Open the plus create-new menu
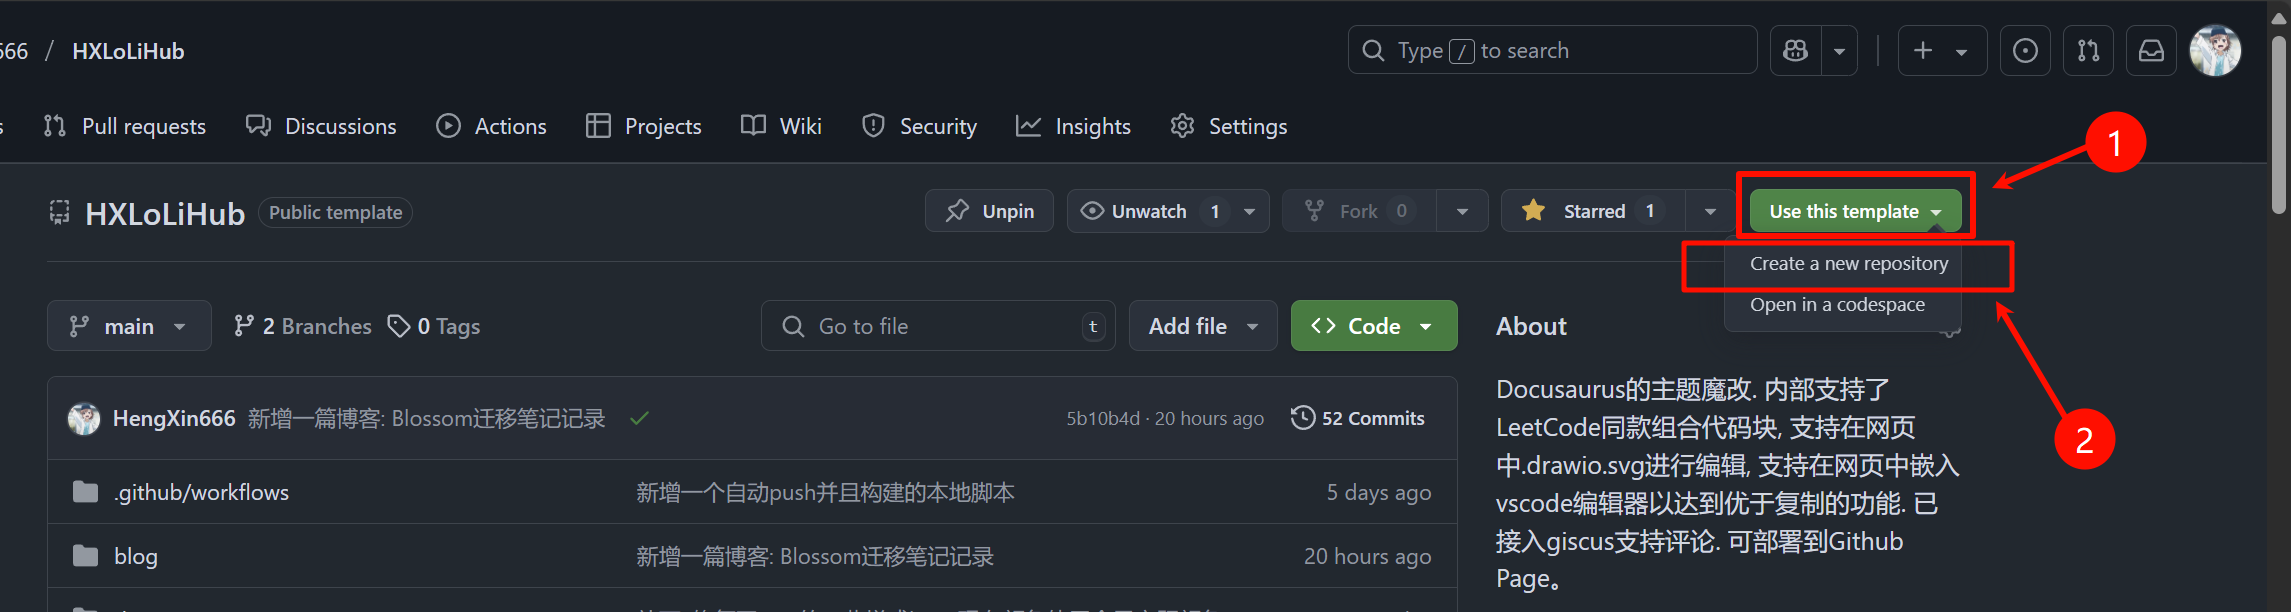The height and width of the screenshot is (612, 2291). [1942, 50]
